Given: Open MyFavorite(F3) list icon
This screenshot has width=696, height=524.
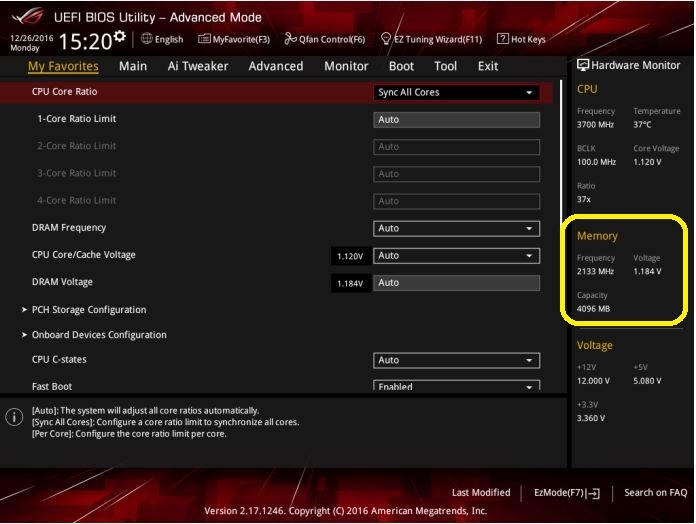Looking at the screenshot, I should [x=204, y=39].
